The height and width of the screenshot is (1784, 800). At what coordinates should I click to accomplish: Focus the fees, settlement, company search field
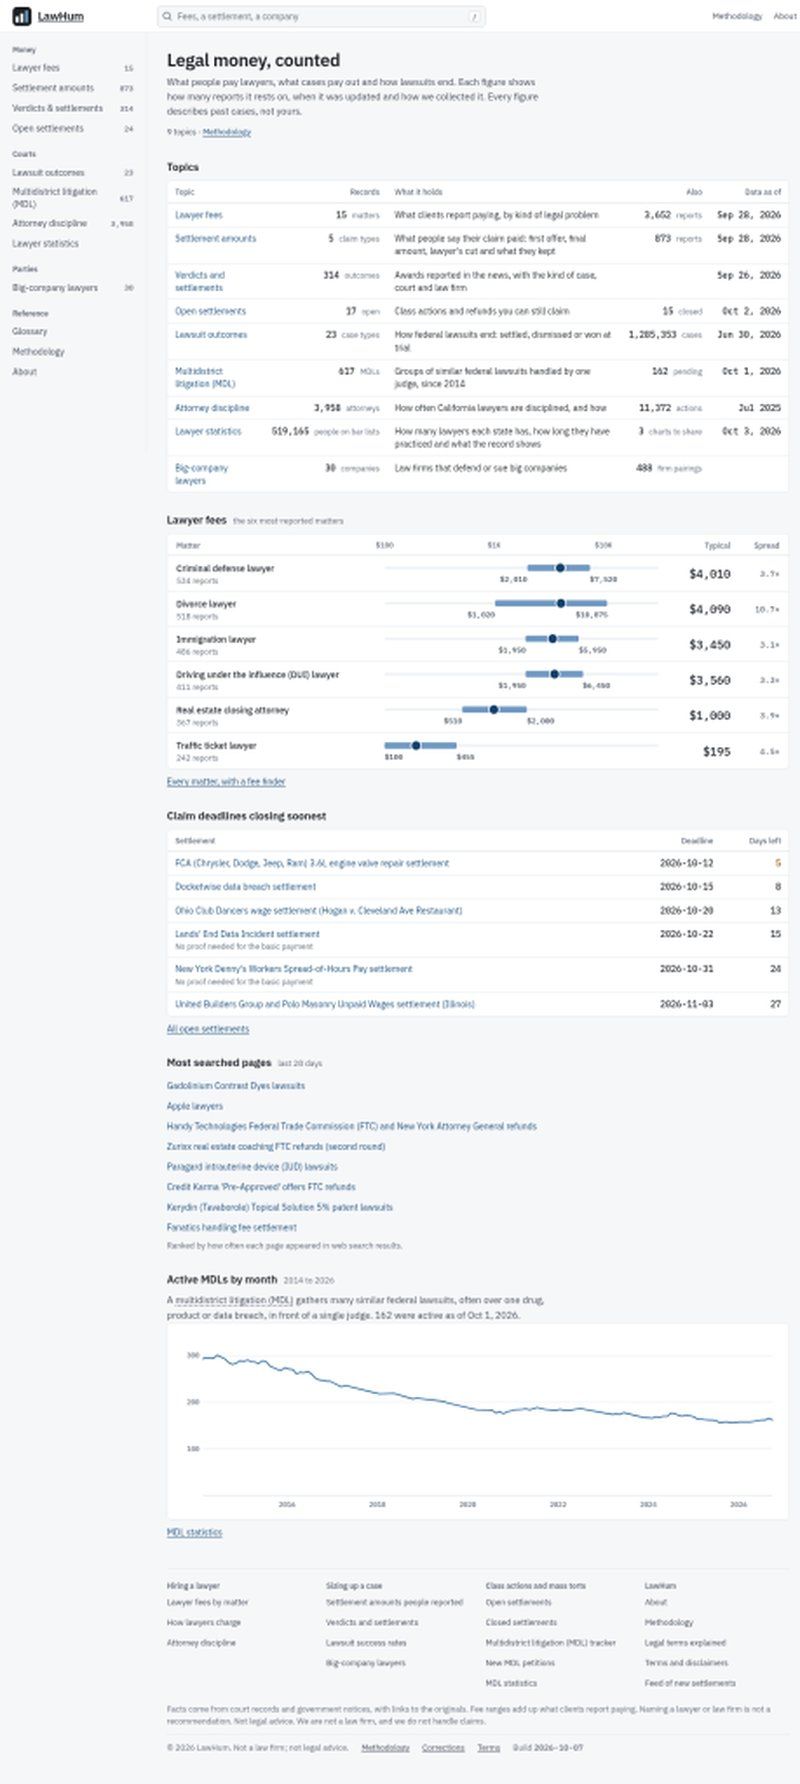[x=320, y=17]
